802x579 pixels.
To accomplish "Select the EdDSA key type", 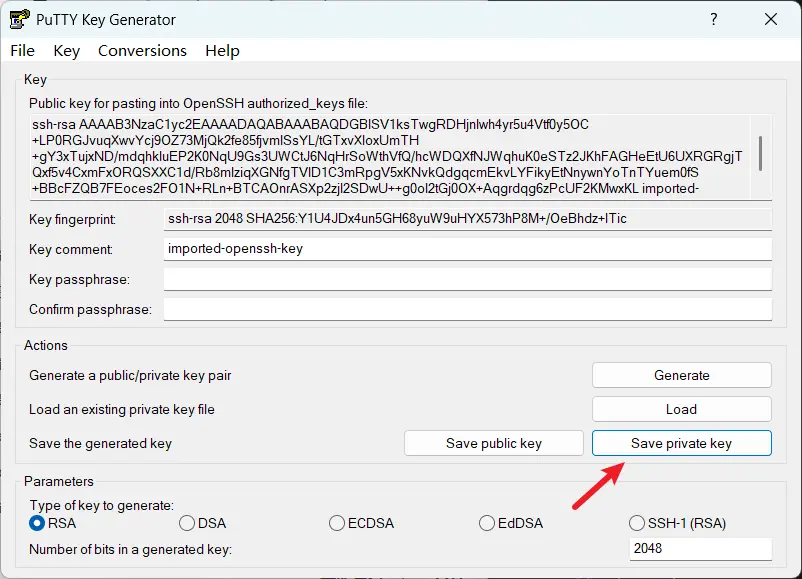I will point(487,523).
